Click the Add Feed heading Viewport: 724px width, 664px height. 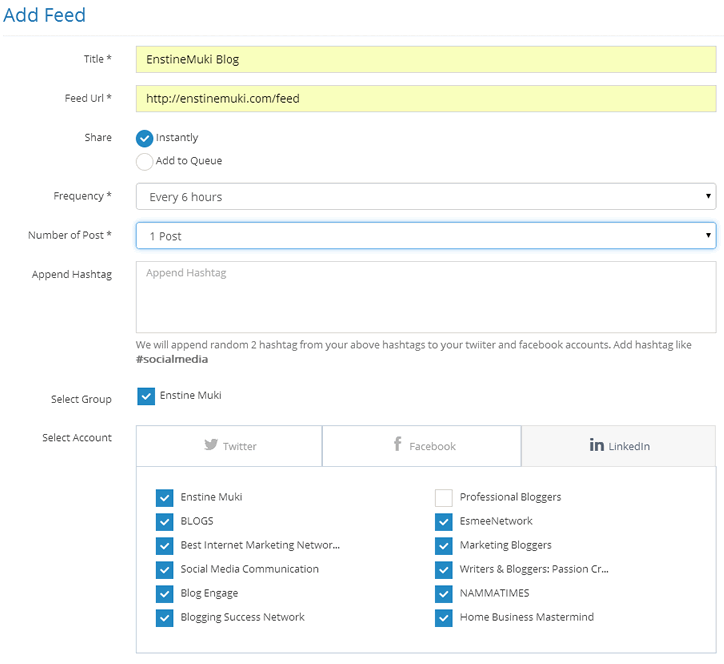(x=44, y=15)
